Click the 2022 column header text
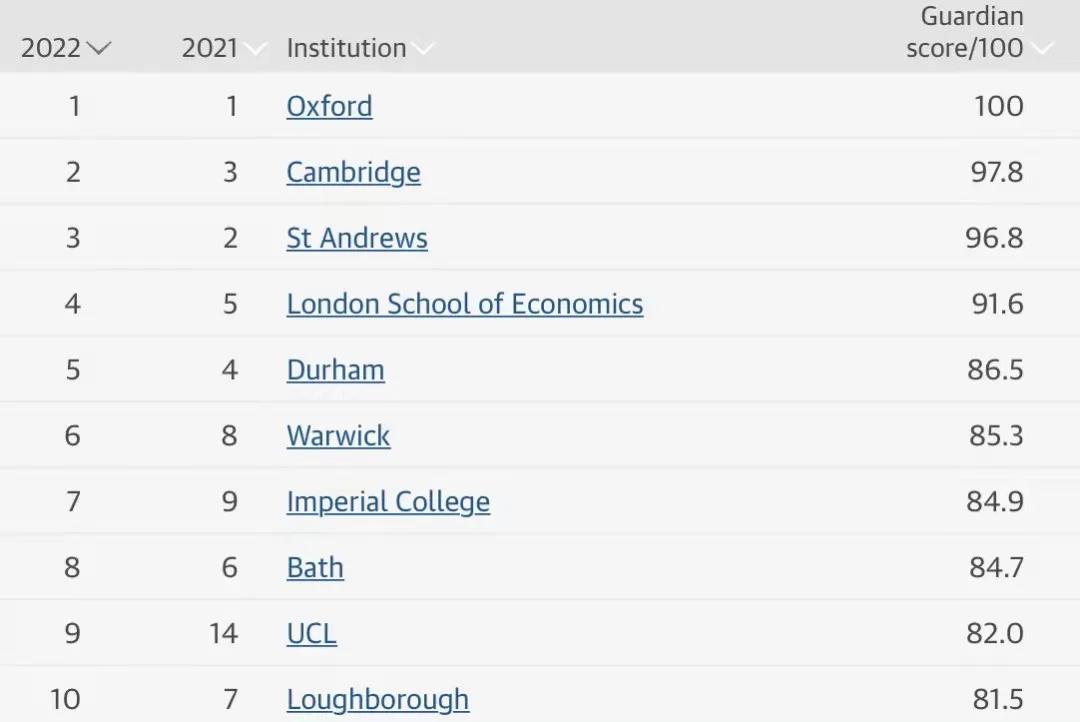Screen dimensions: 1080x722 (x=51, y=48)
